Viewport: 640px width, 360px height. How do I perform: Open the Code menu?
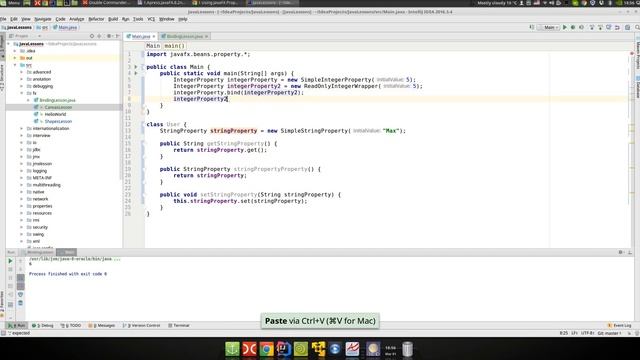pos(60,19)
